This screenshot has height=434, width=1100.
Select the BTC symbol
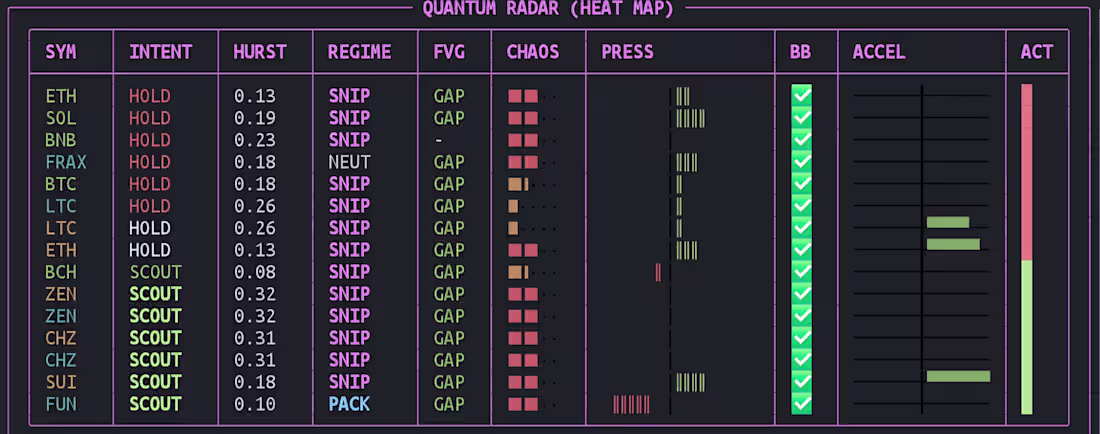61,184
